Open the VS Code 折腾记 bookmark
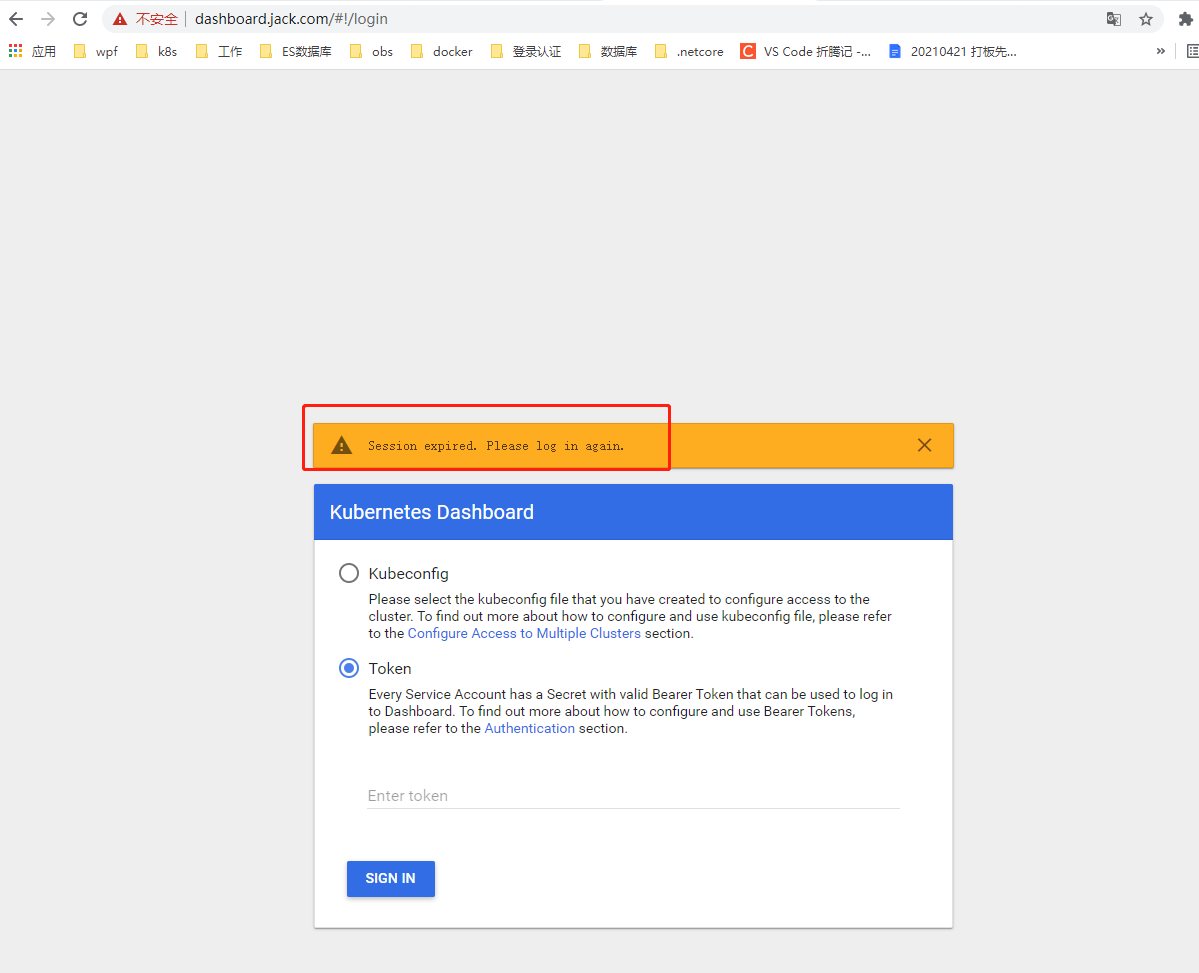1199x973 pixels. point(805,51)
